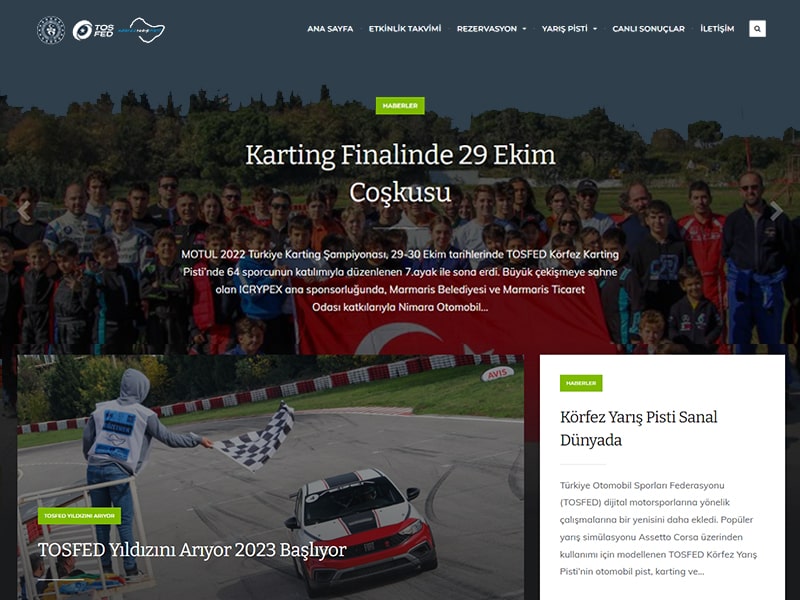Image resolution: width=800 pixels, height=600 pixels.
Task: Open the search icon in header
Action: 757,29
